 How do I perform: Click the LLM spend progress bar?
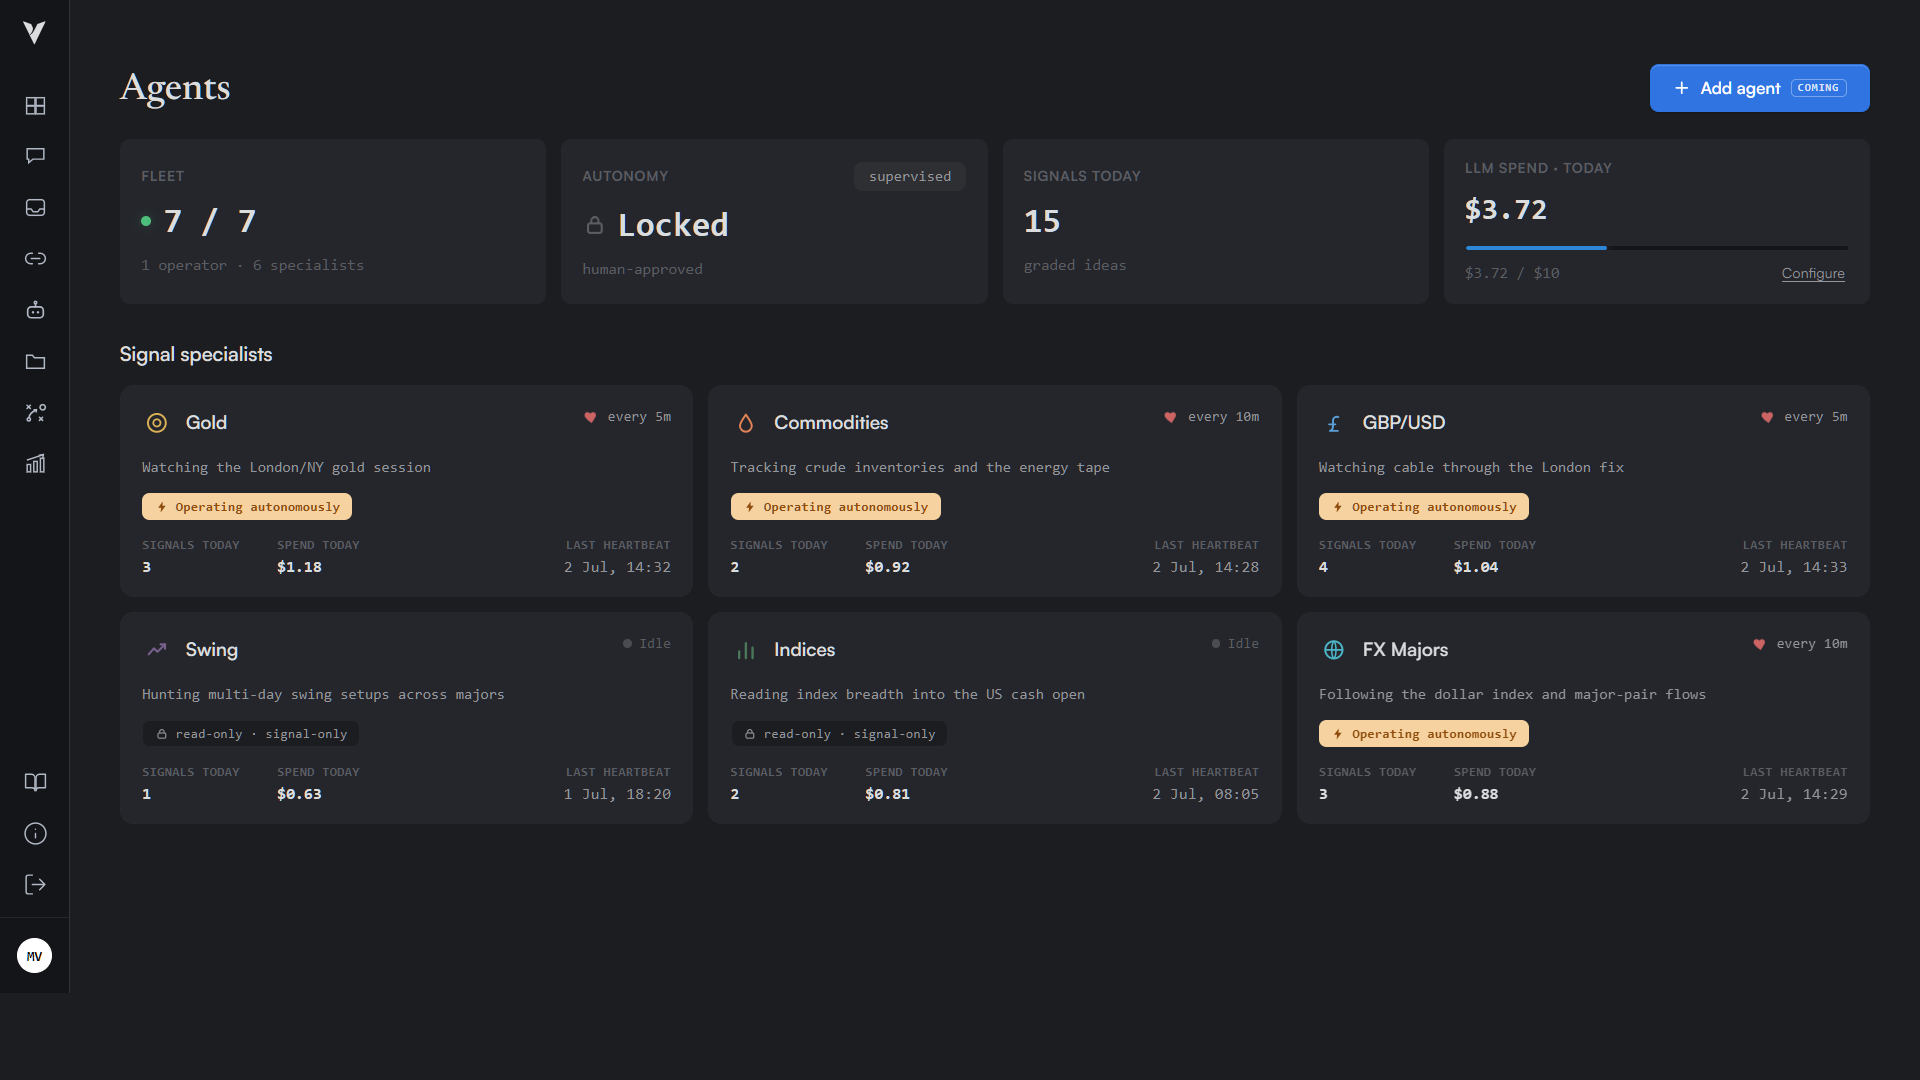[x=1656, y=247]
